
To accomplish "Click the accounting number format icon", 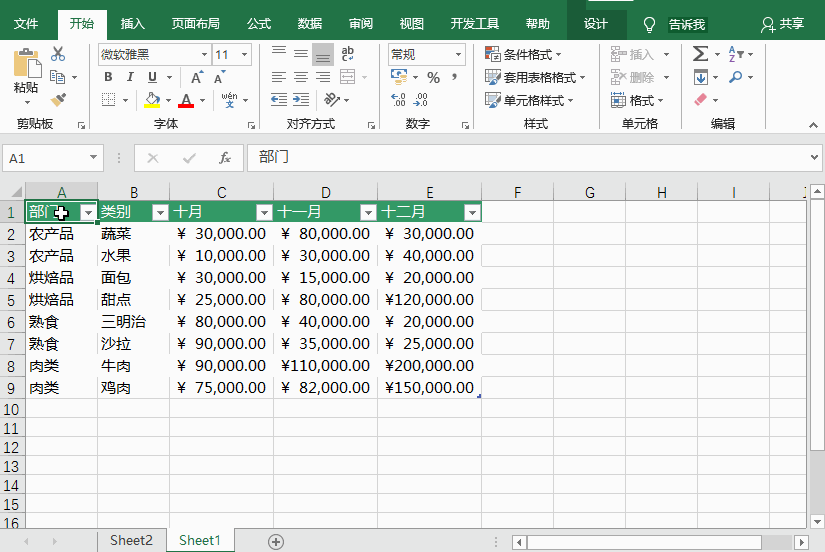I will click(400, 77).
